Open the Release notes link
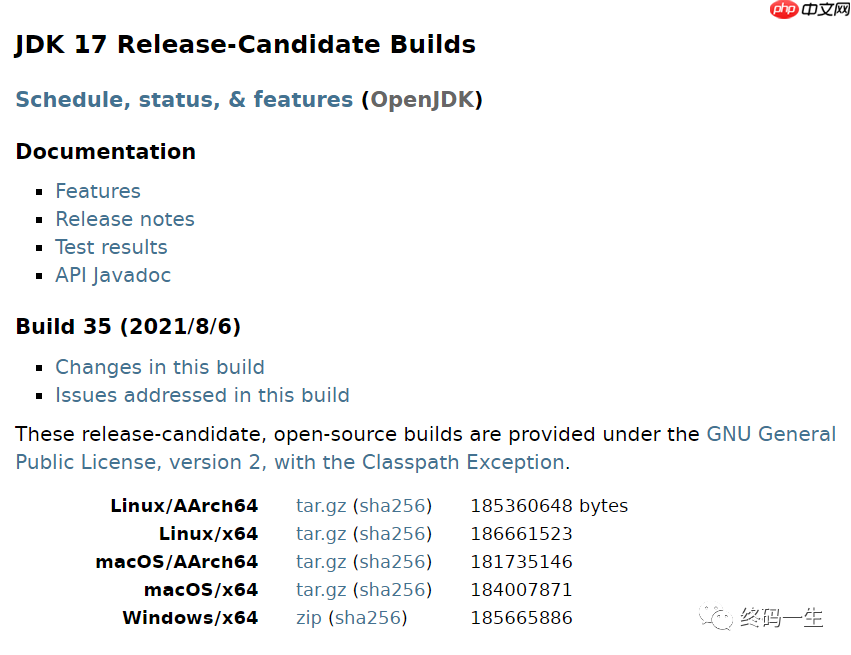This screenshot has height=655, width=851. (x=125, y=219)
